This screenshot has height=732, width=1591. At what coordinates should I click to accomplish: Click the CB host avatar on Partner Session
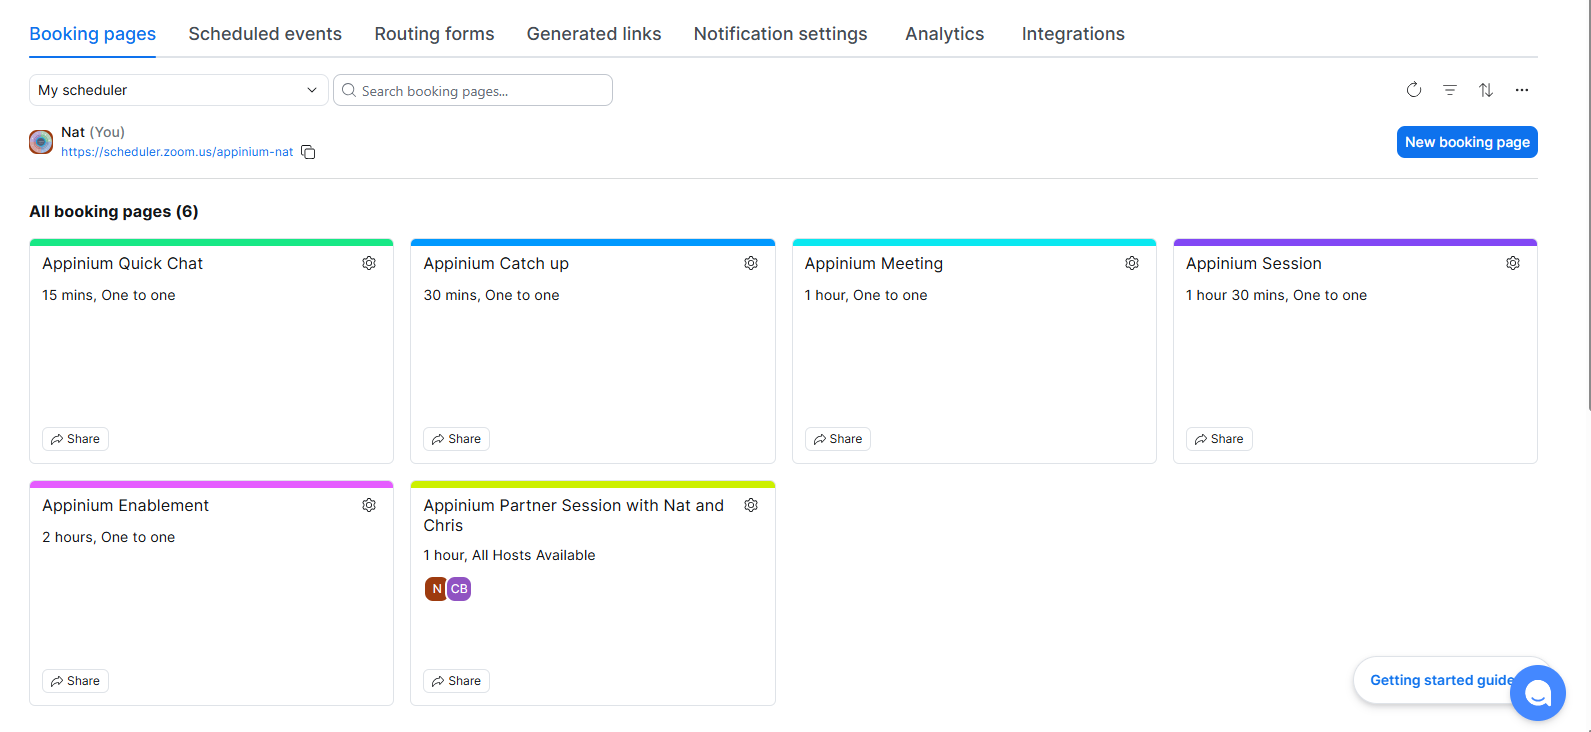click(459, 589)
